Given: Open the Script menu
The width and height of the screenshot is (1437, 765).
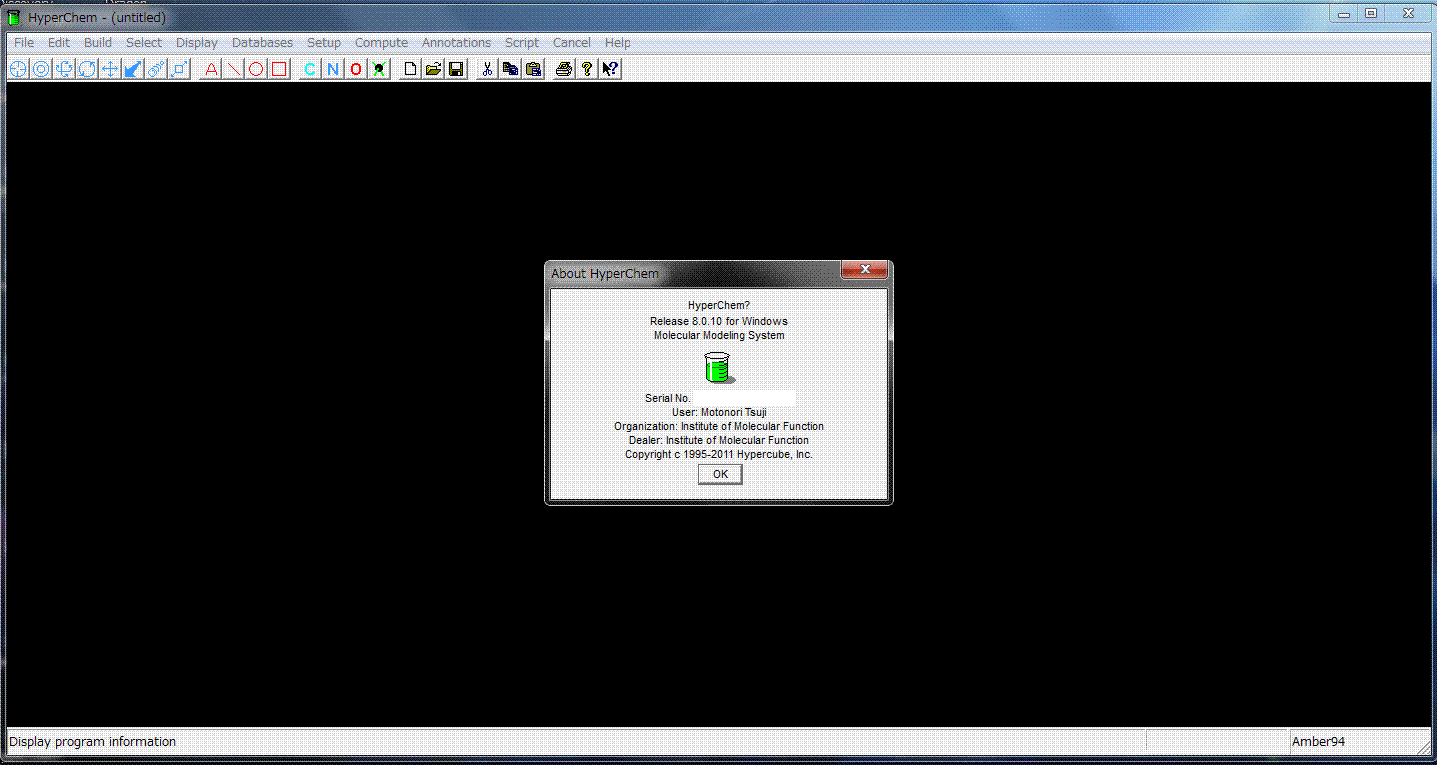Looking at the screenshot, I should pyautogui.click(x=522, y=43).
